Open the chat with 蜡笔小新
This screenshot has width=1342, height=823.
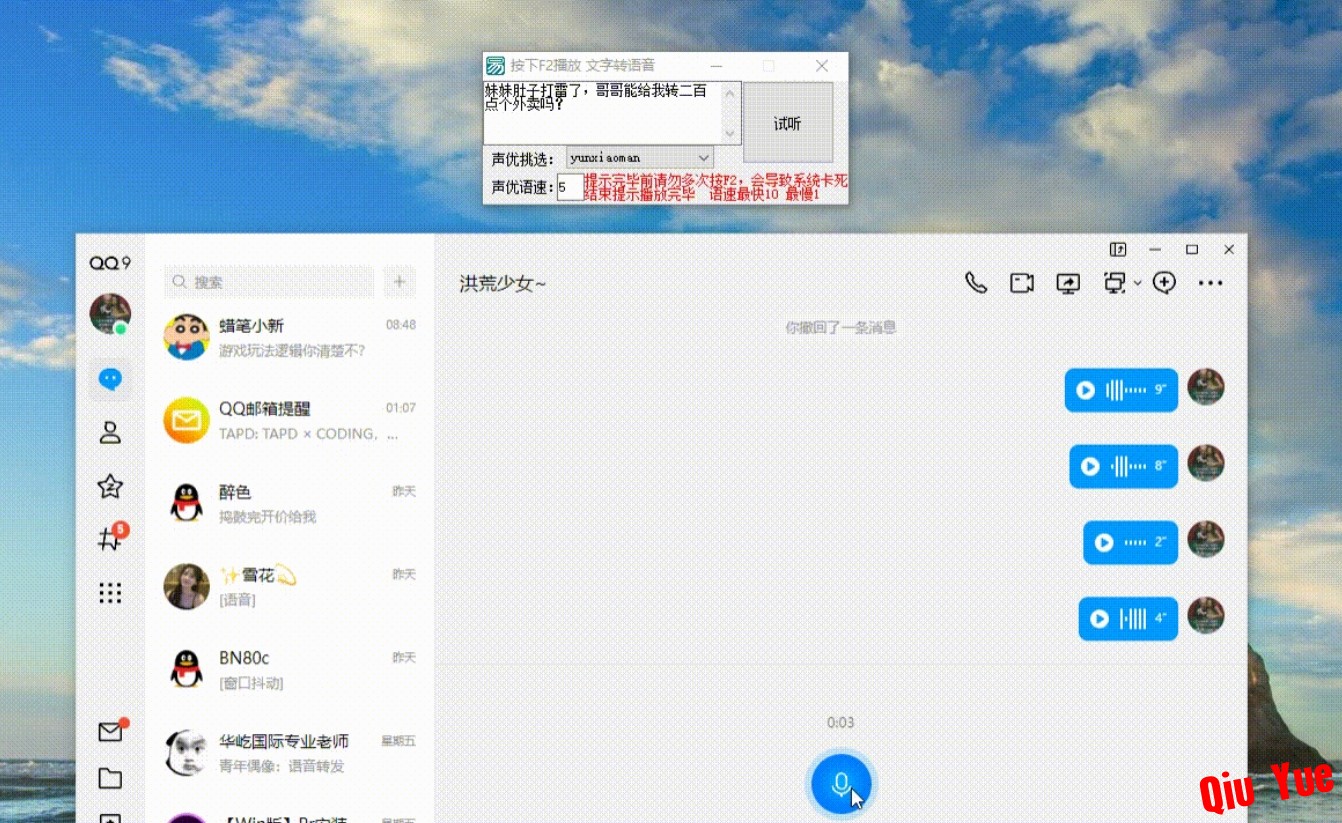290,338
